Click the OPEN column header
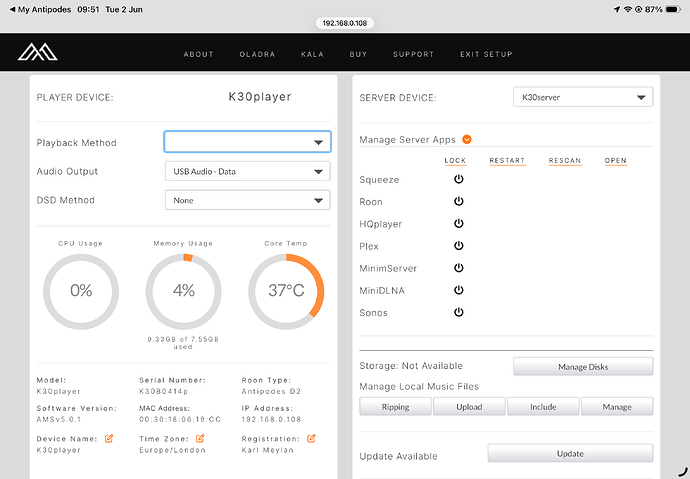 pyautogui.click(x=616, y=161)
